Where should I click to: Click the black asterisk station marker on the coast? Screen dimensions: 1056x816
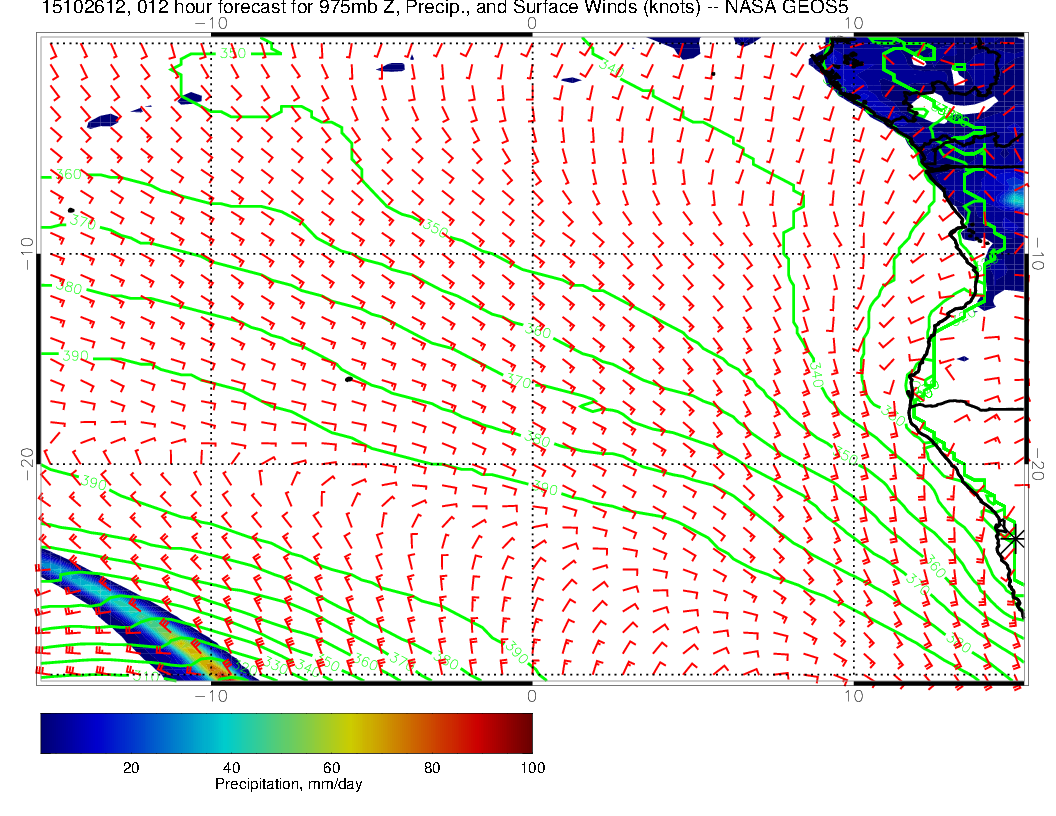(x=1014, y=538)
